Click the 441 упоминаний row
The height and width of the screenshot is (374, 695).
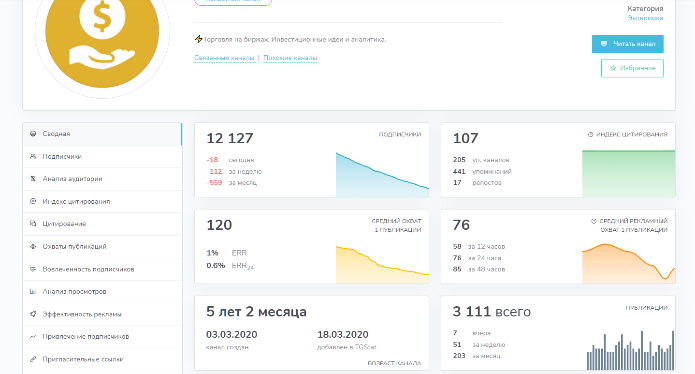tap(482, 171)
